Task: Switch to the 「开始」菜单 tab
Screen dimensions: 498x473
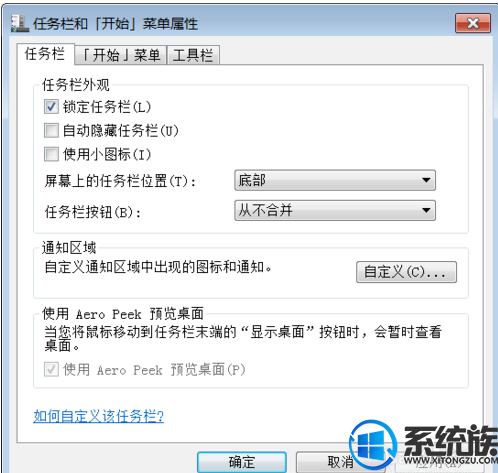Action: (x=121, y=55)
